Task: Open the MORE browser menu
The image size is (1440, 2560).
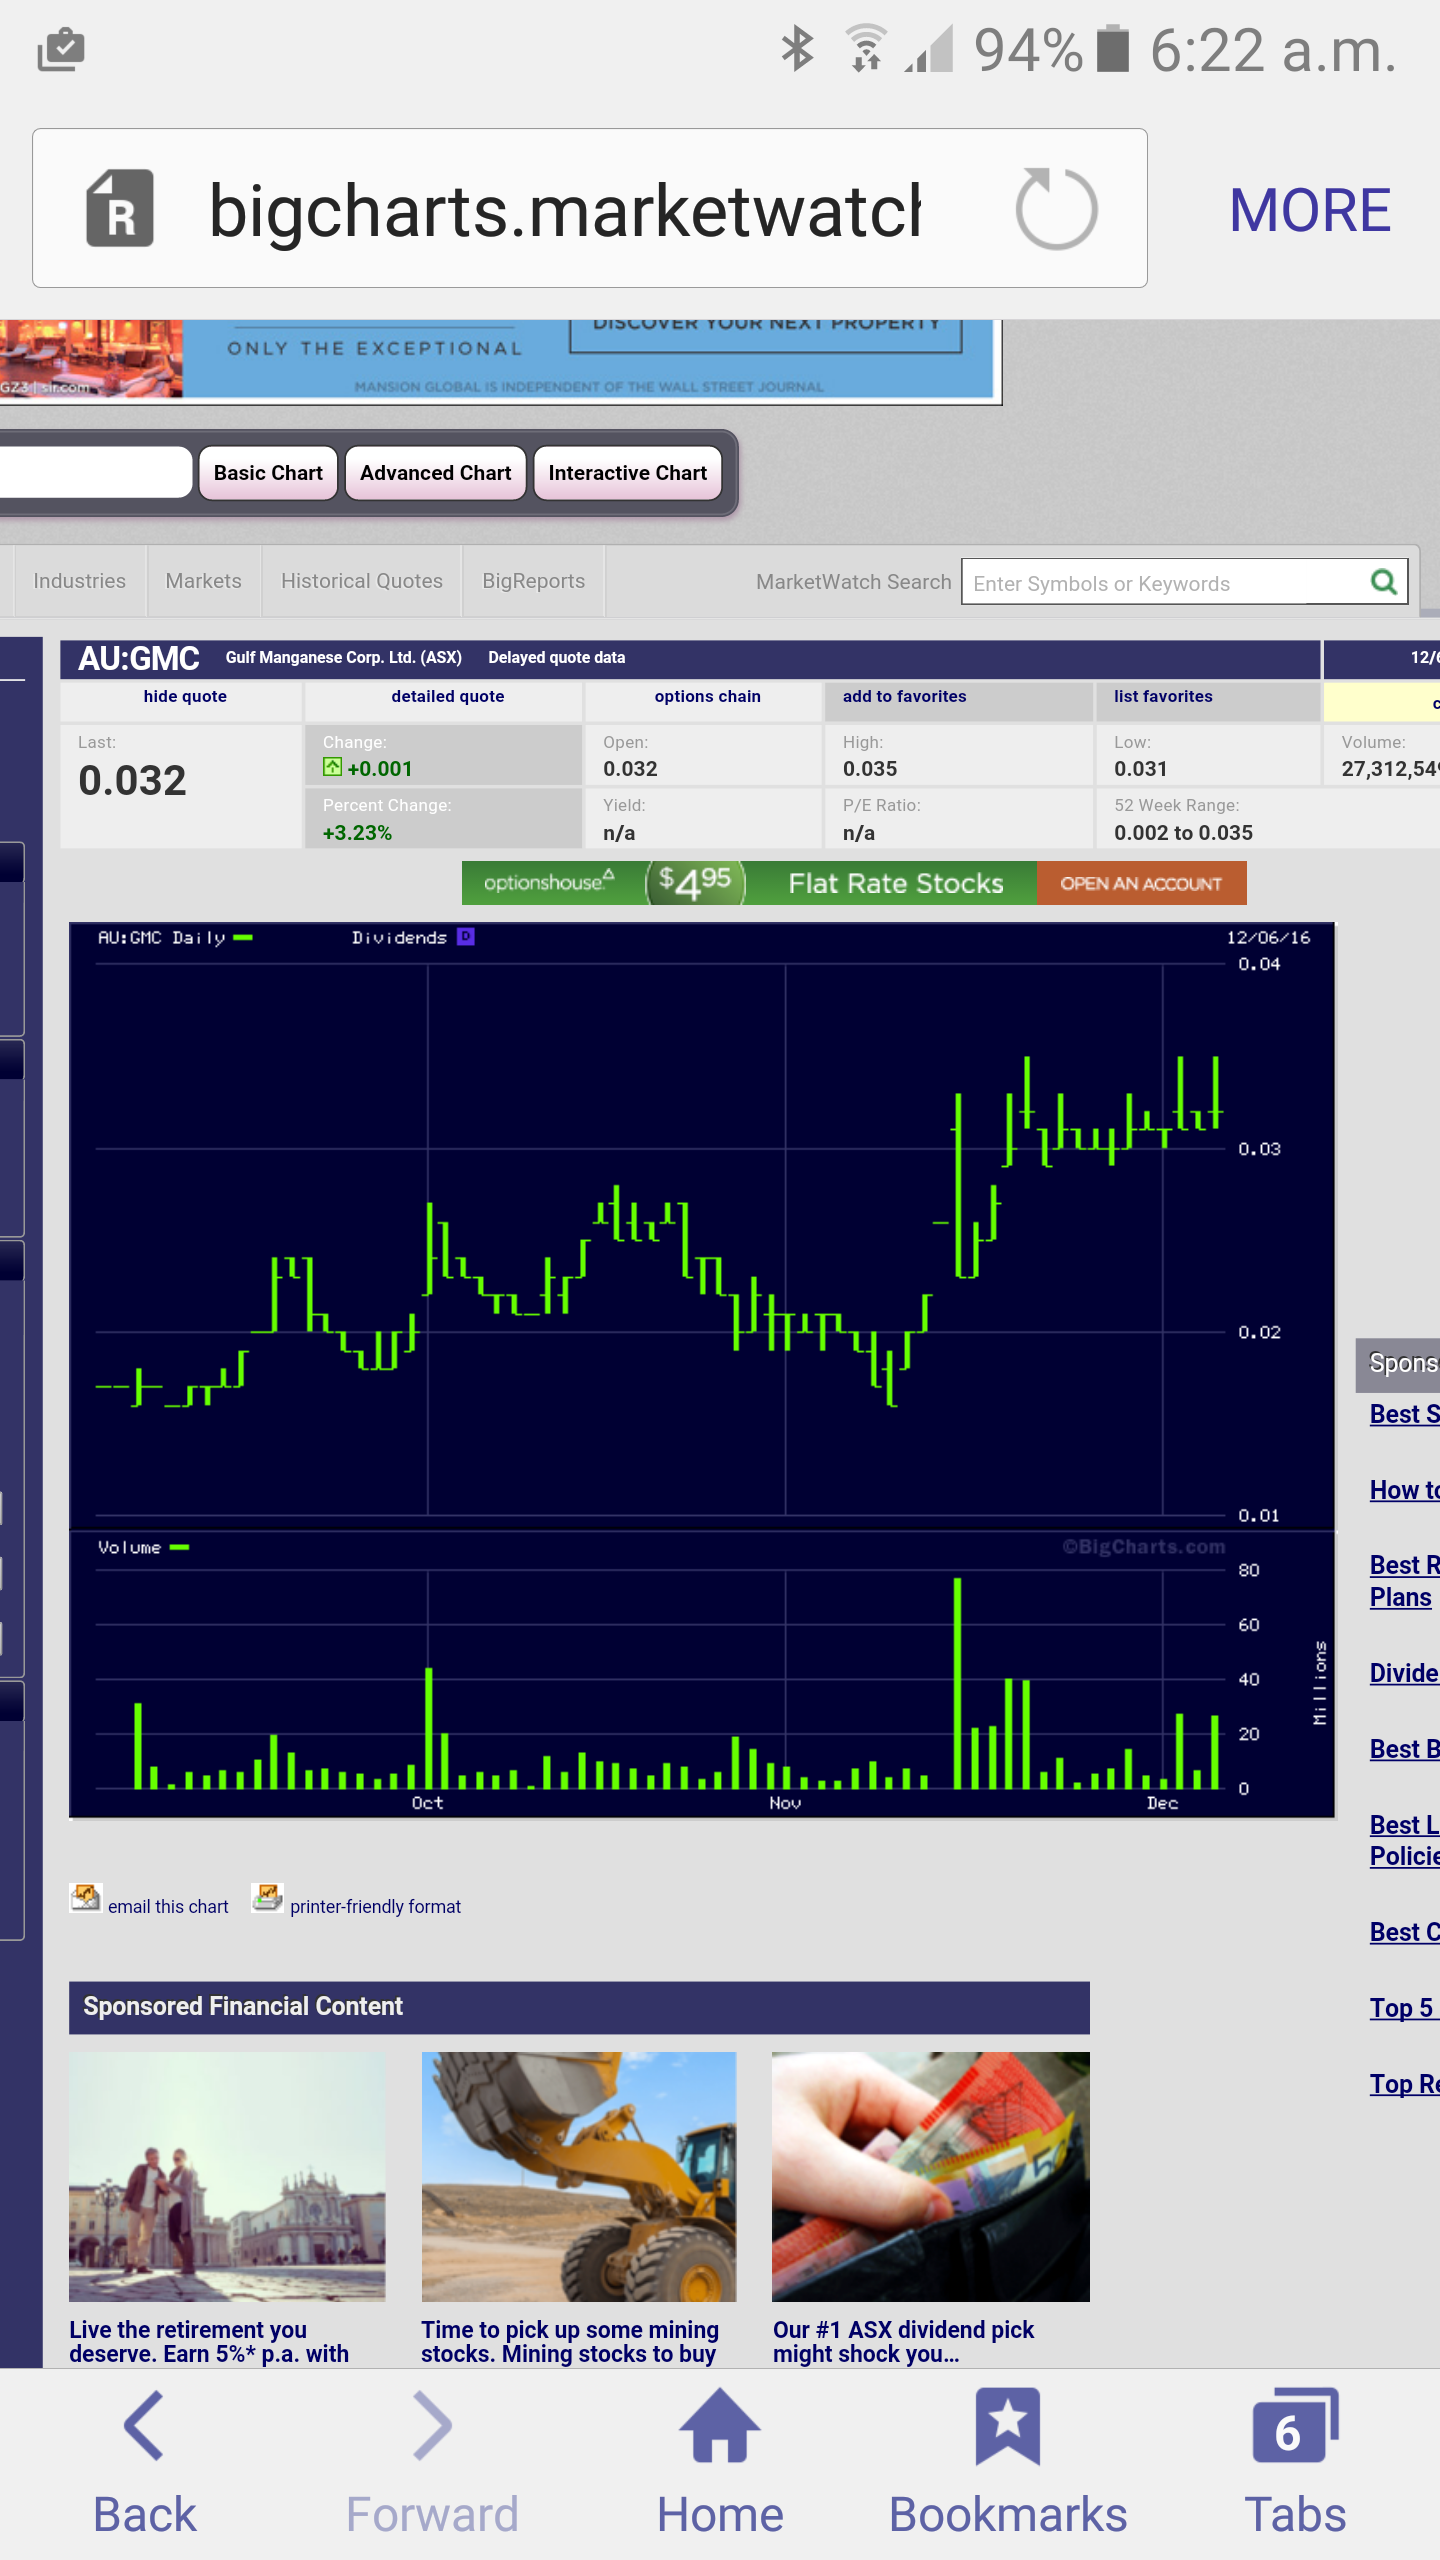Action: [1310, 210]
